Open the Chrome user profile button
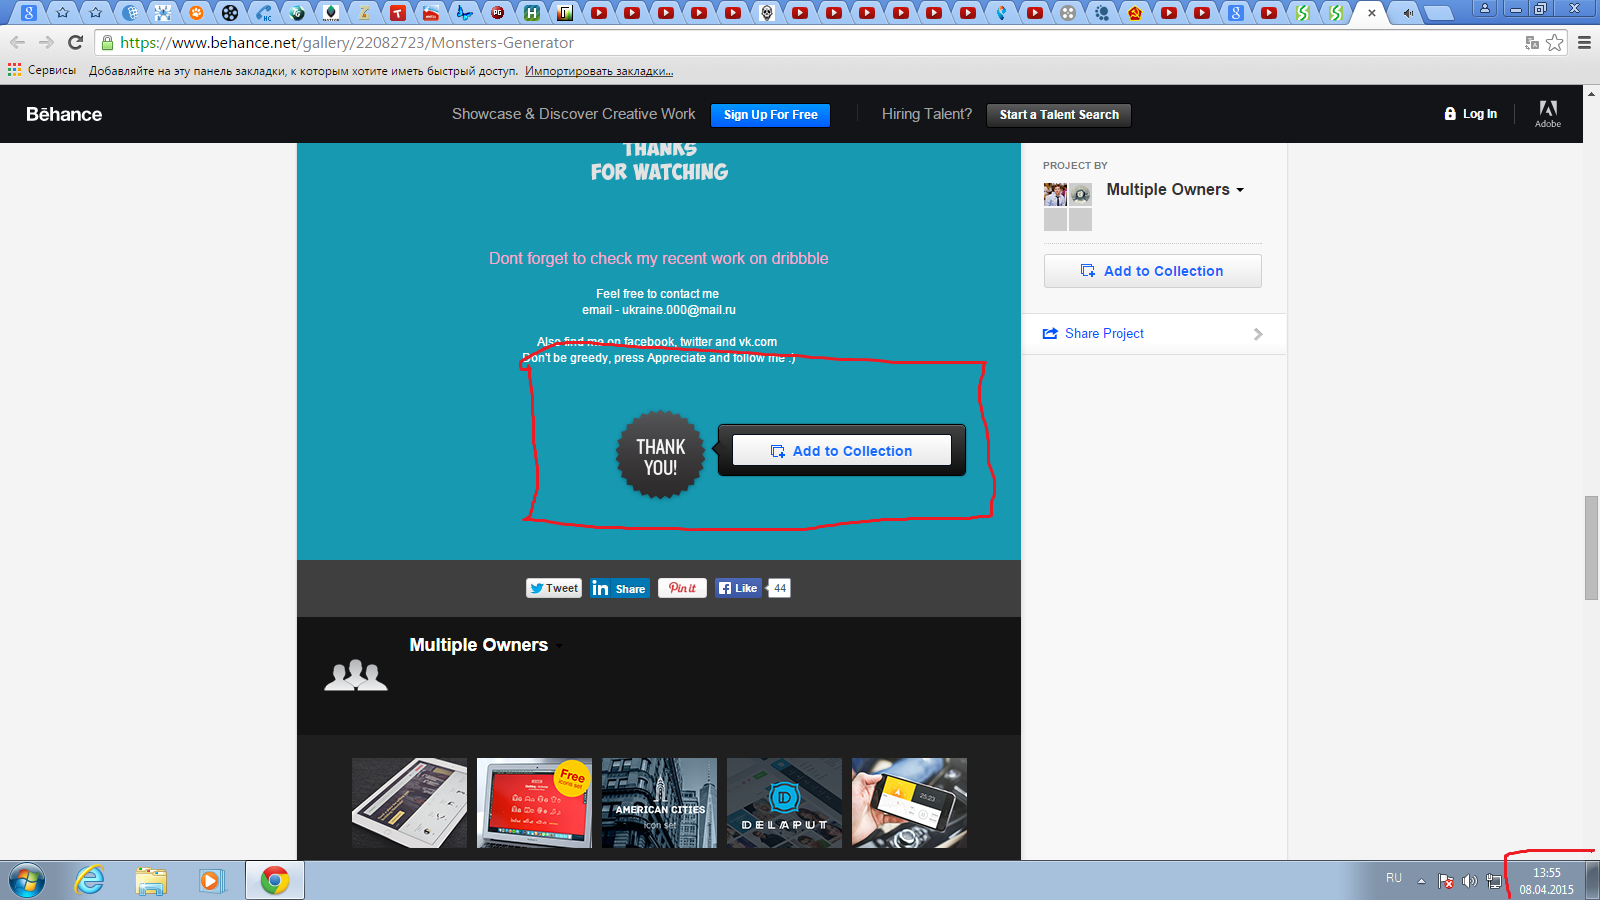 [1485, 8]
